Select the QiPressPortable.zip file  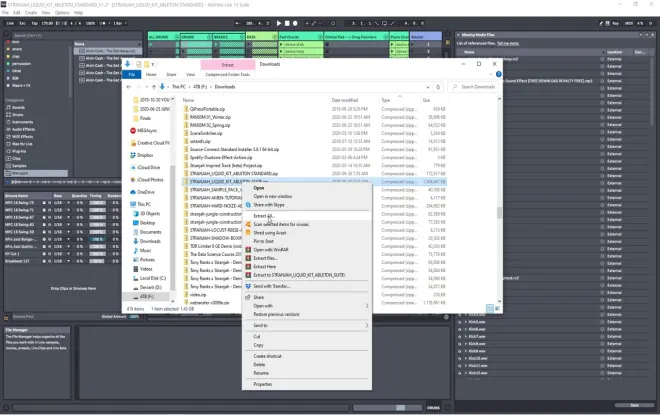click(x=207, y=109)
